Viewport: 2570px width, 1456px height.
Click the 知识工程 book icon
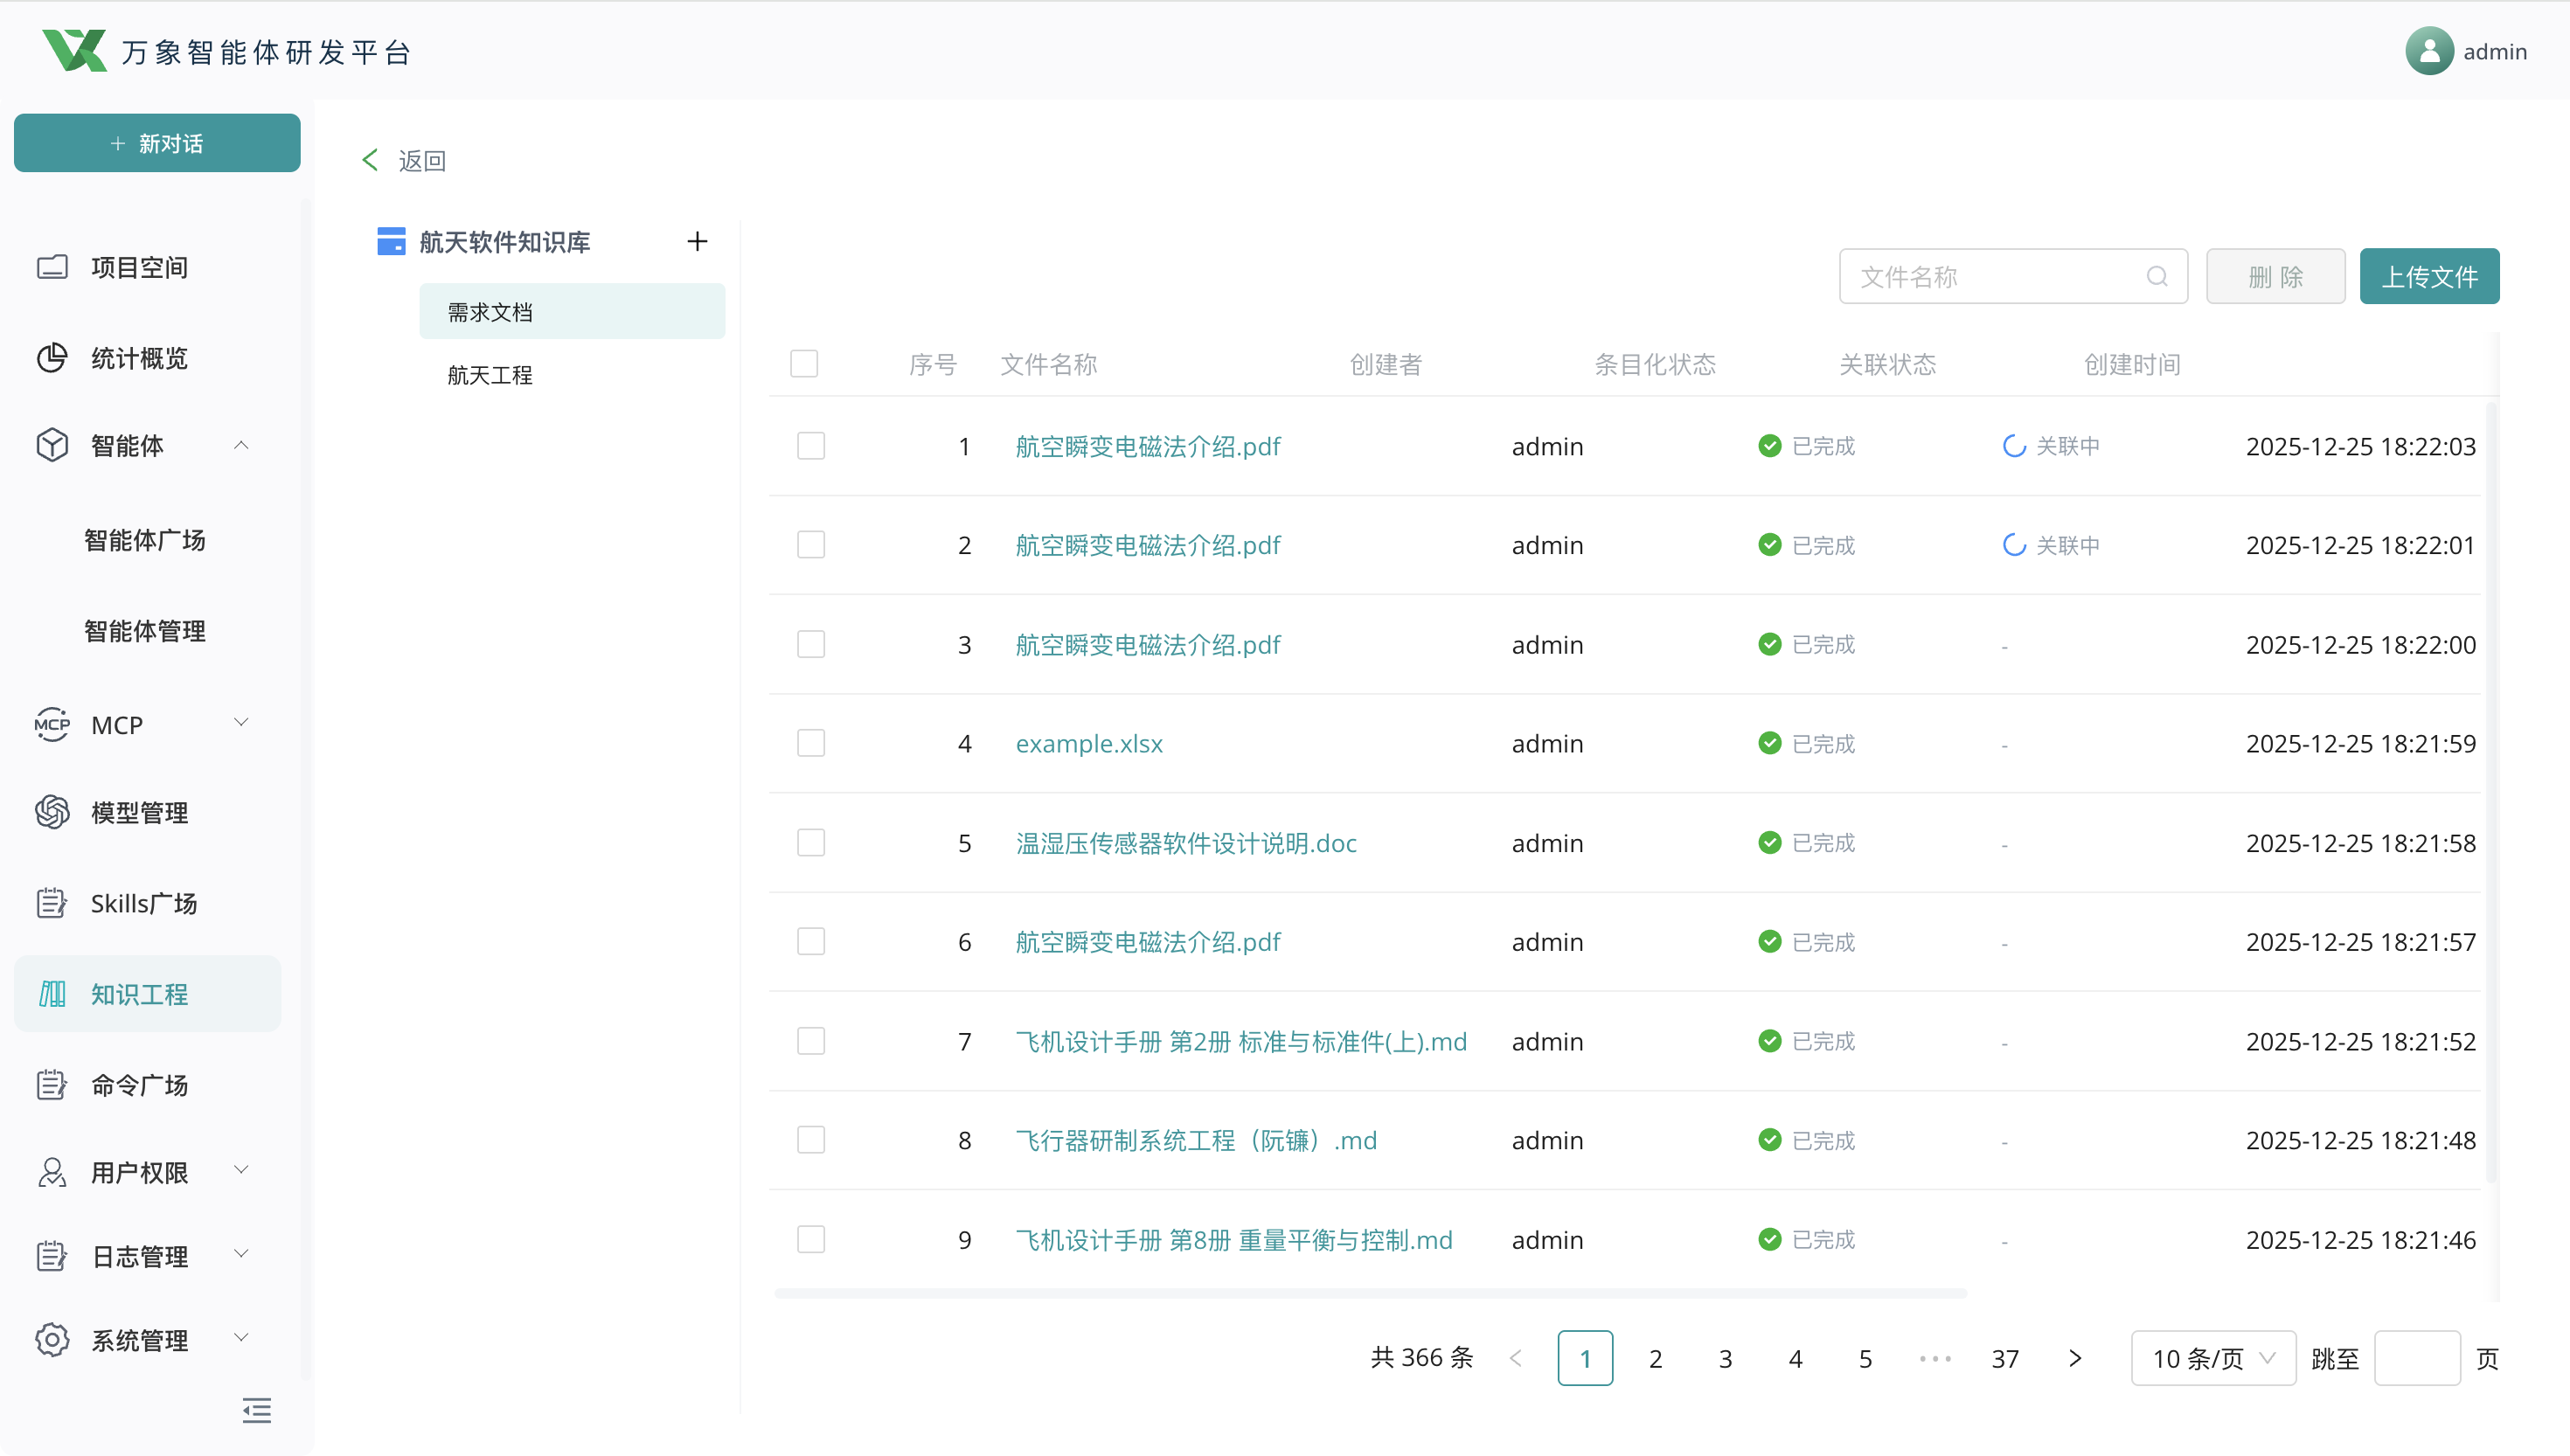point(52,994)
